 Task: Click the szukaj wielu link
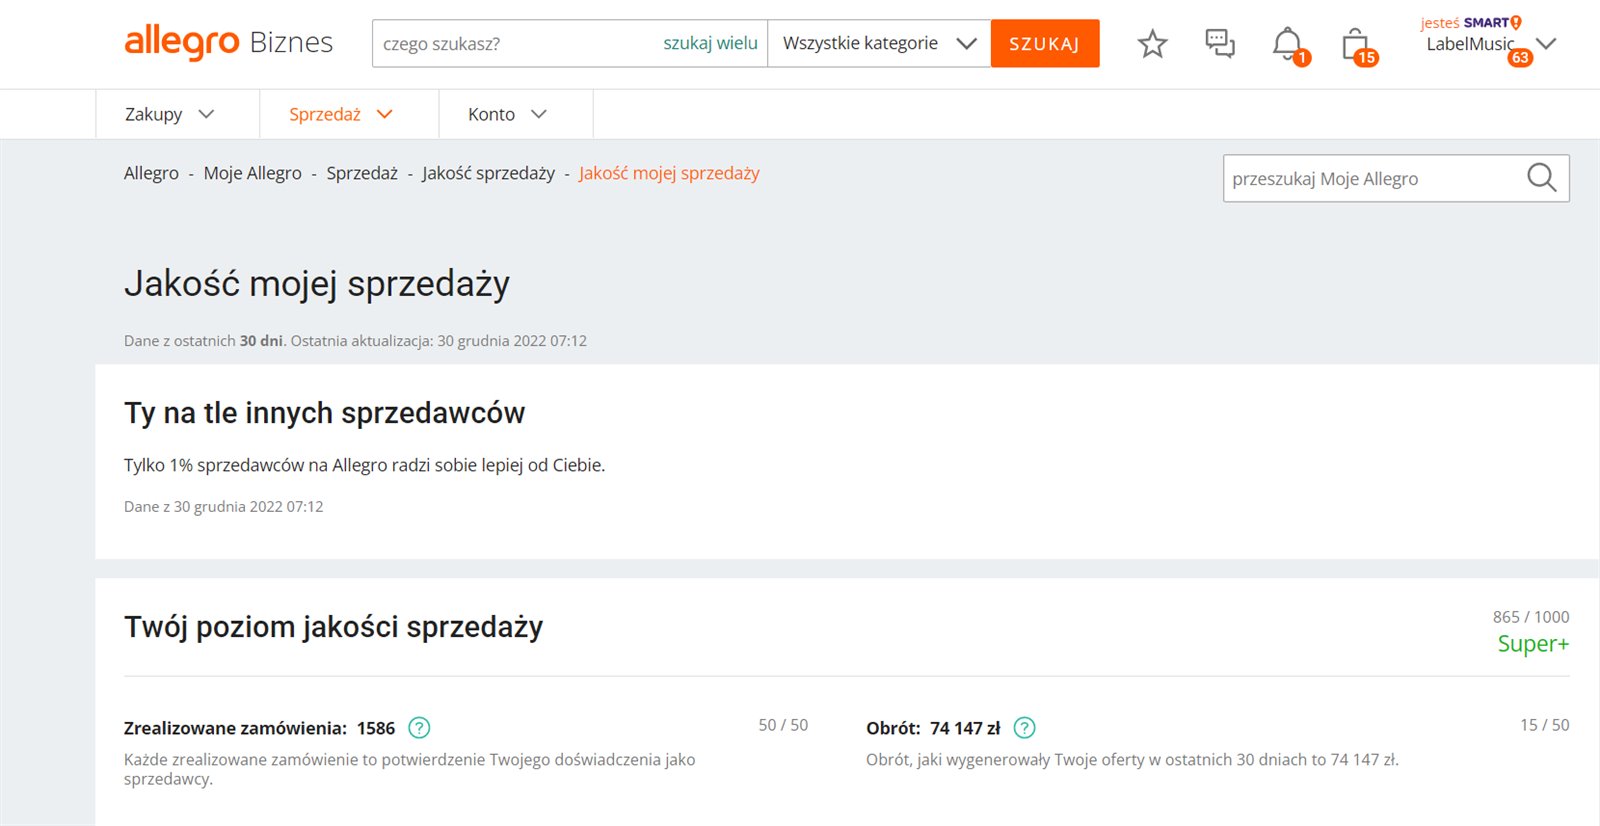pos(710,44)
